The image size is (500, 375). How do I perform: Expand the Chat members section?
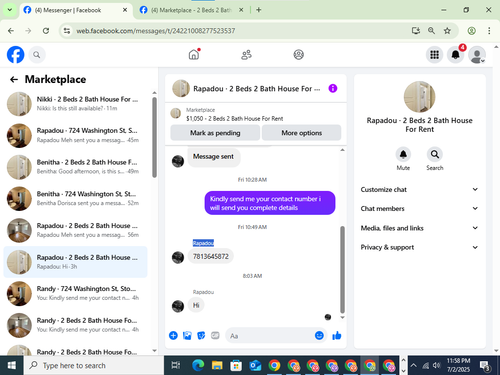click(419, 208)
